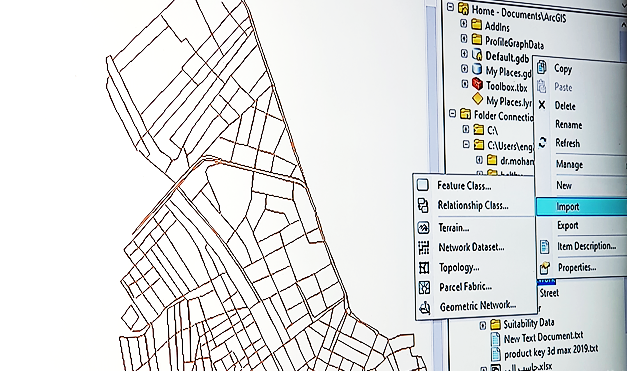Click the Relationship Class icon

423,205
